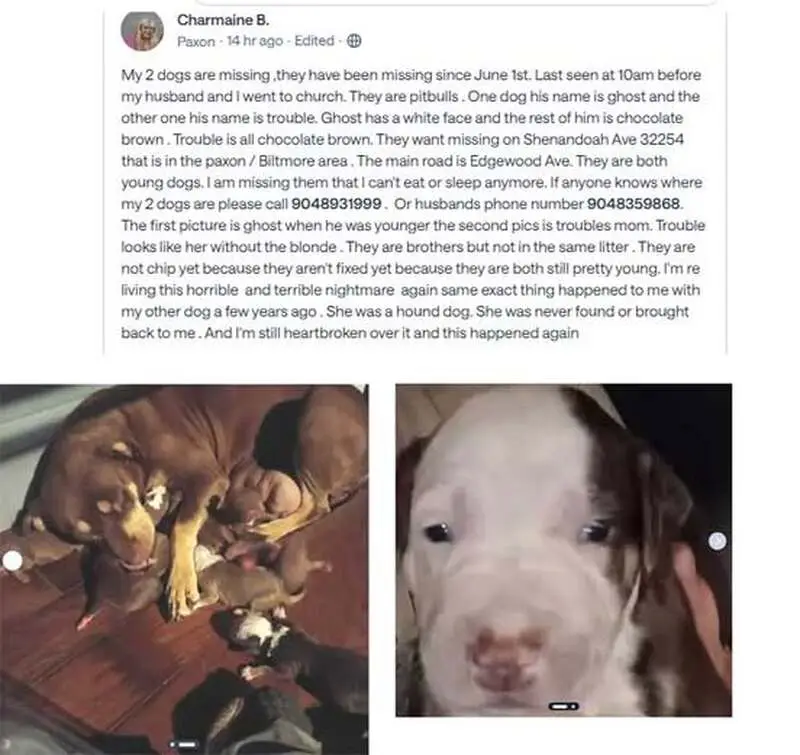Open Charmaine B.'s profile avatar
Viewport: 800px width, 755px height.
(x=142, y=31)
